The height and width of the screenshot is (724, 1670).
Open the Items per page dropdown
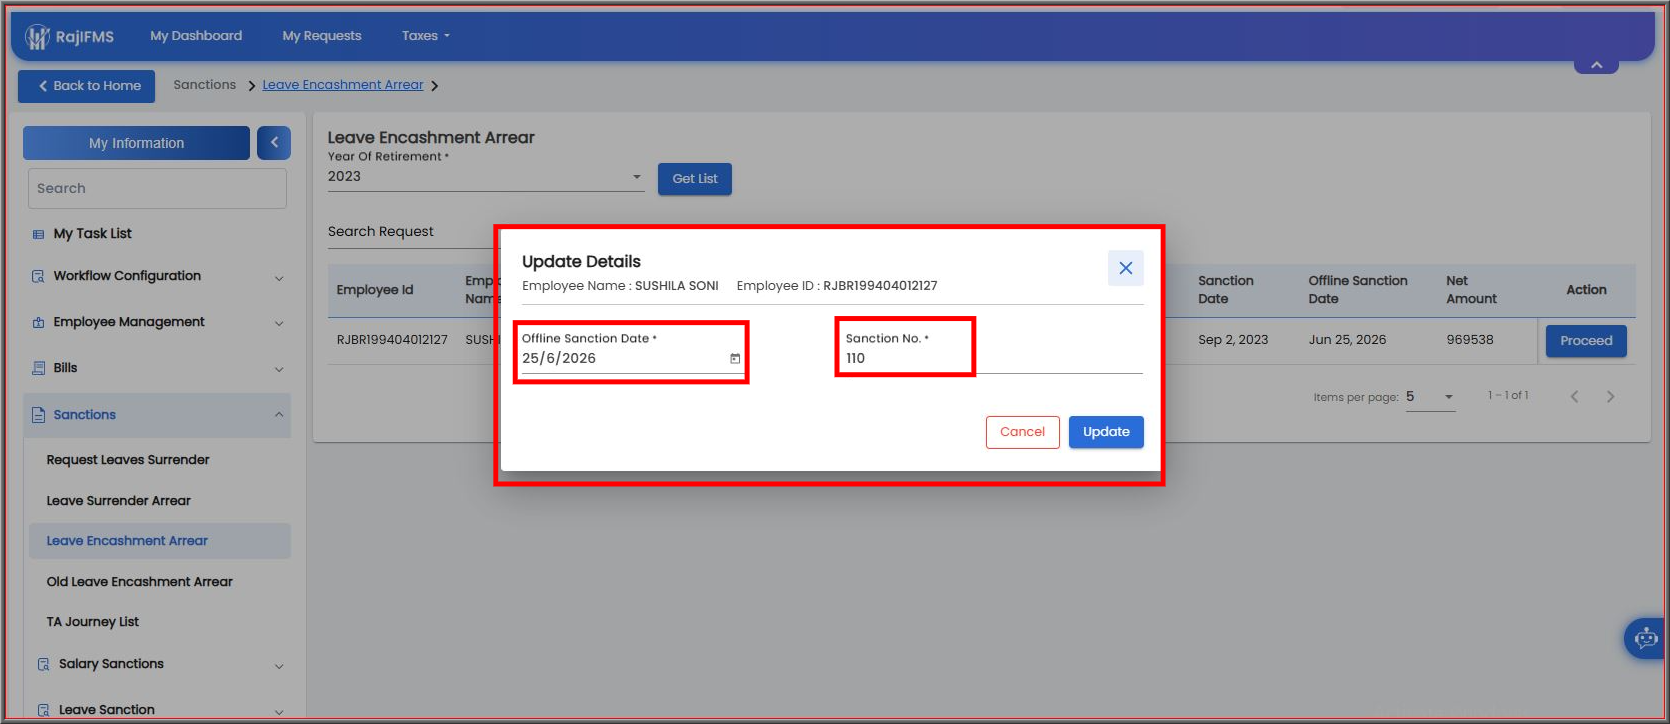(x=1430, y=397)
